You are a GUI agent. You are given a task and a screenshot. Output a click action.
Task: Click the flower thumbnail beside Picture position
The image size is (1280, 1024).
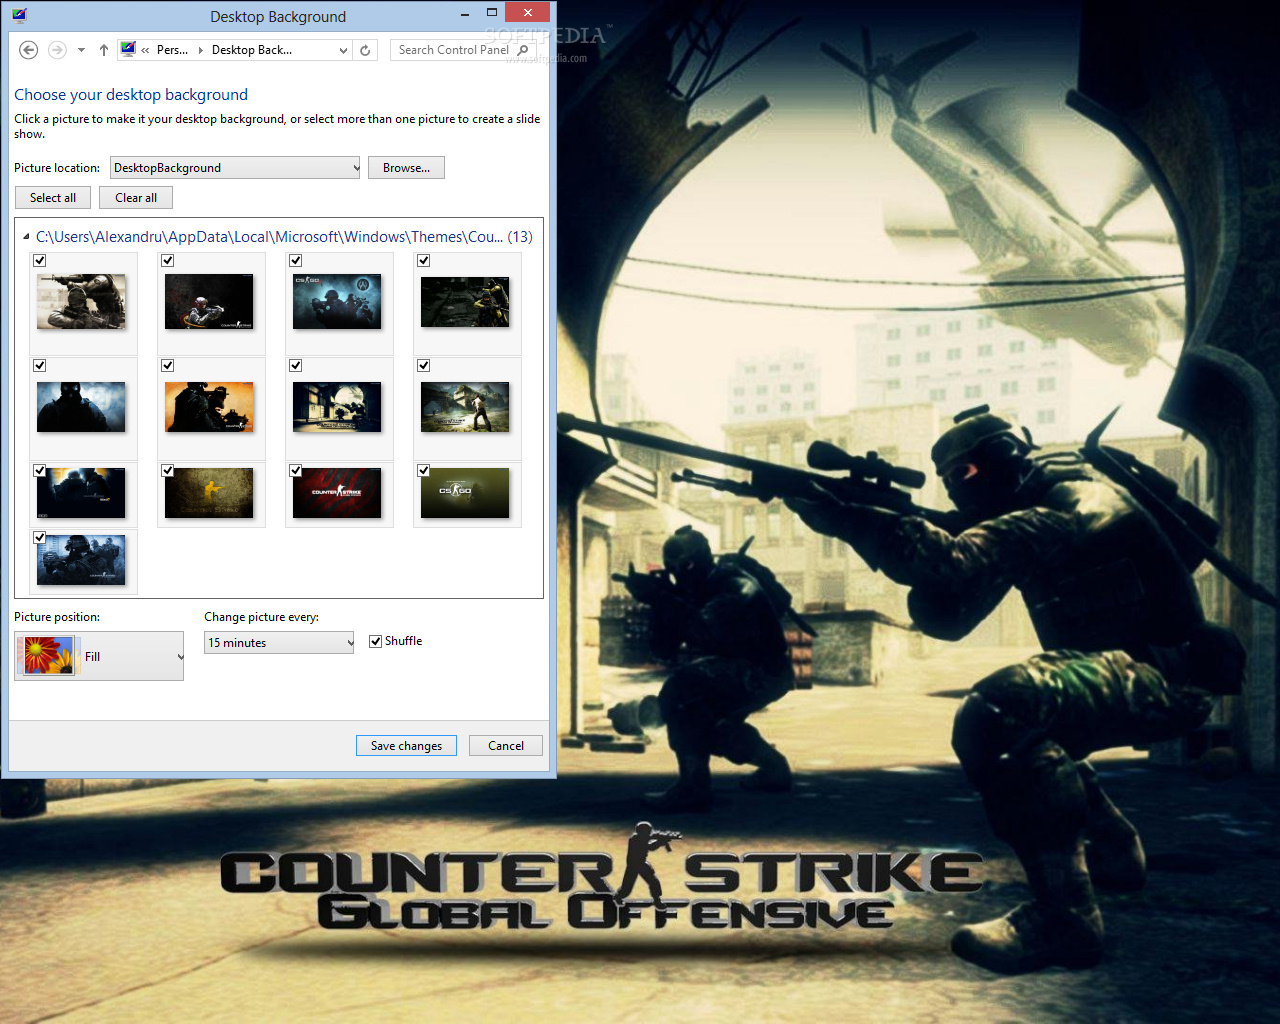pos(46,655)
